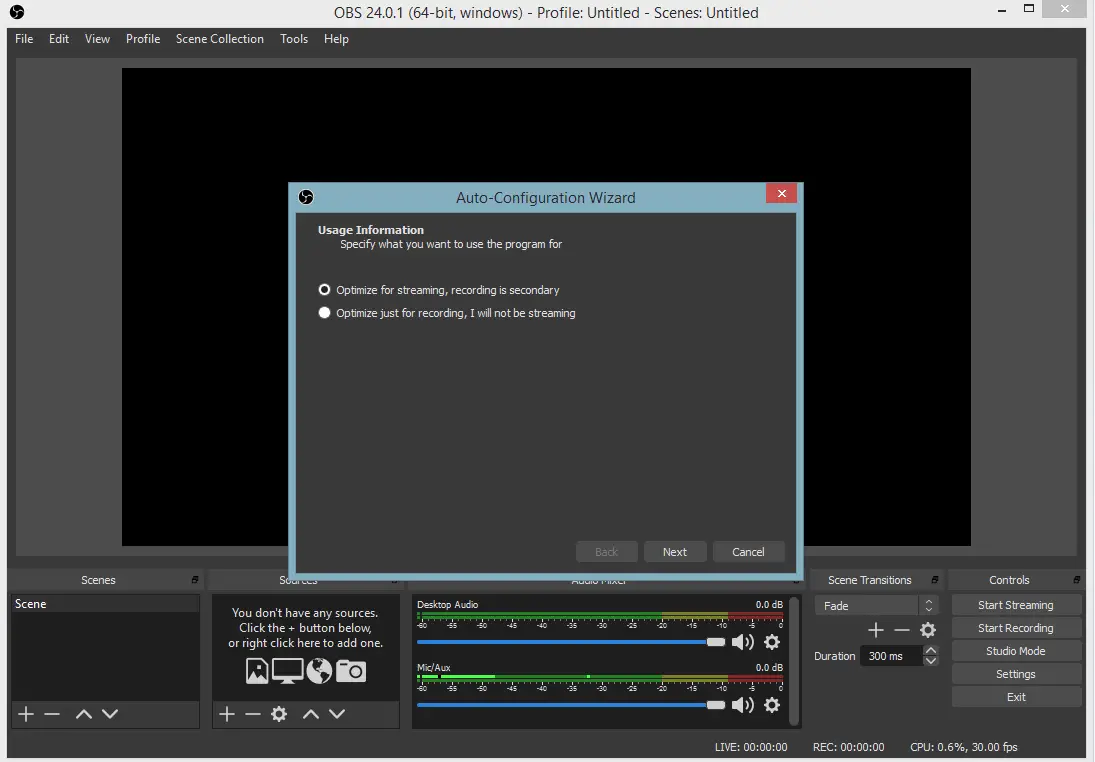
Task: Click the display capture monitor icon
Action: click(x=288, y=671)
